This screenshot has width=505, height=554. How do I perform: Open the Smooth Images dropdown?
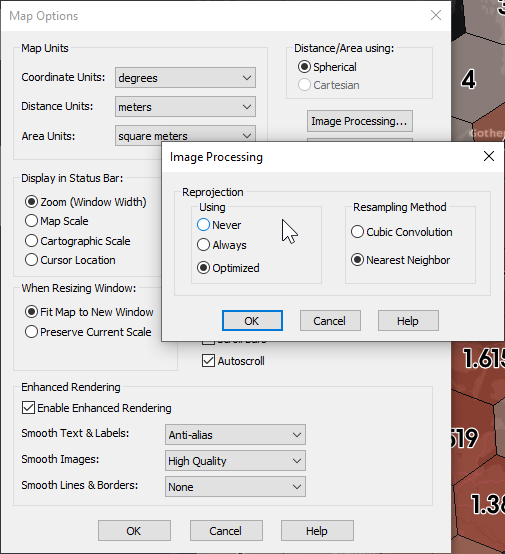pos(235,461)
